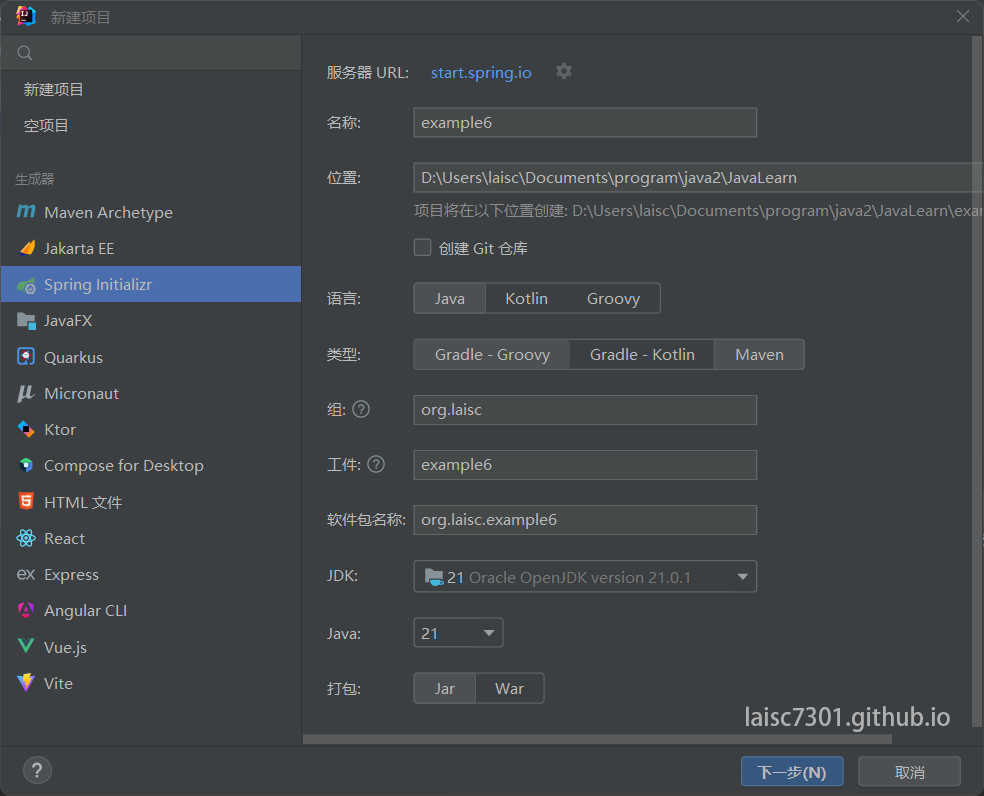Switch packaging to War
Screen dimensions: 984x796
(509, 688)
